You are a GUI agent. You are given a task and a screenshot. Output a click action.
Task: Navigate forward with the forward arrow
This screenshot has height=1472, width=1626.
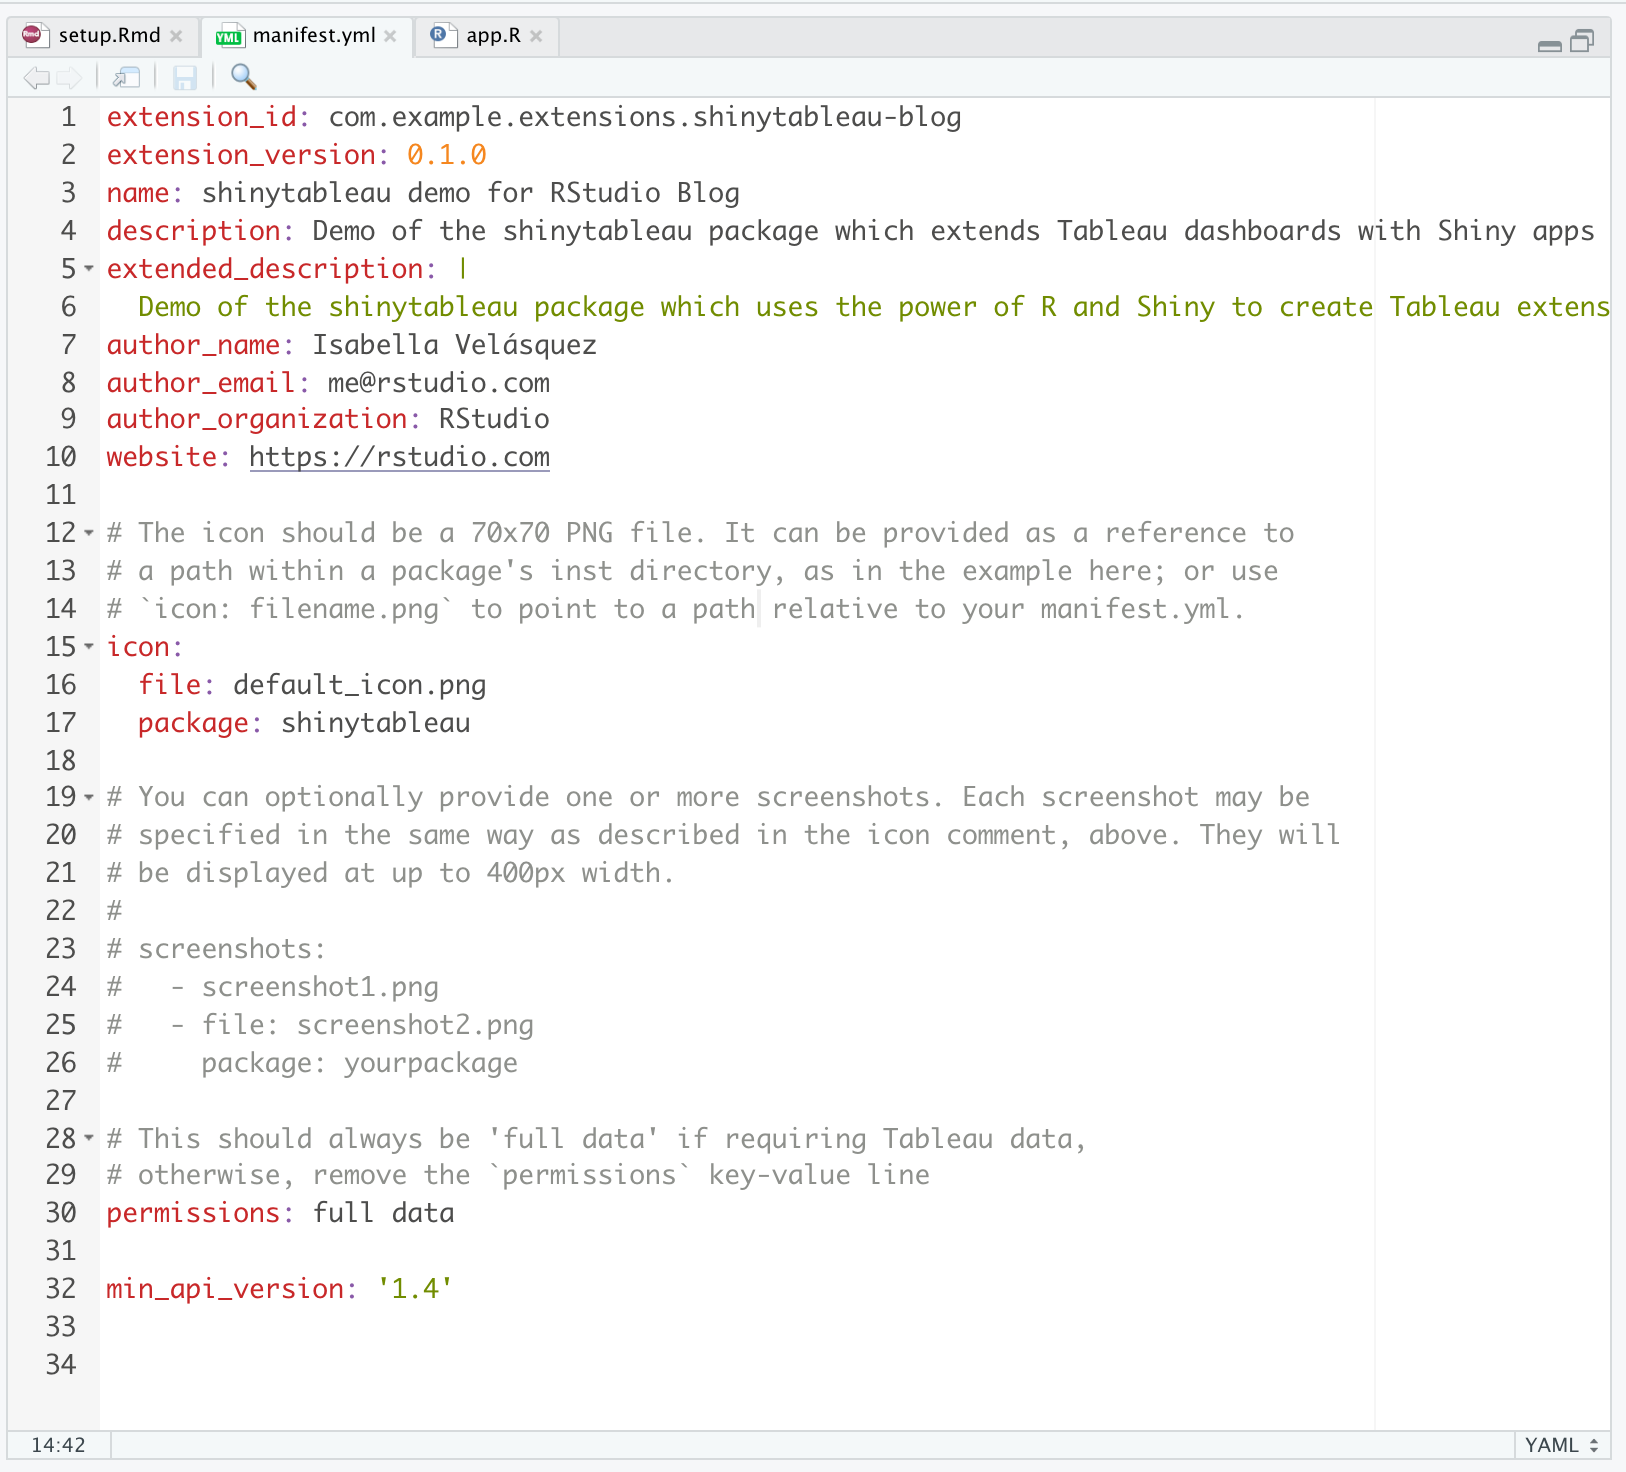tap(68, 77)
